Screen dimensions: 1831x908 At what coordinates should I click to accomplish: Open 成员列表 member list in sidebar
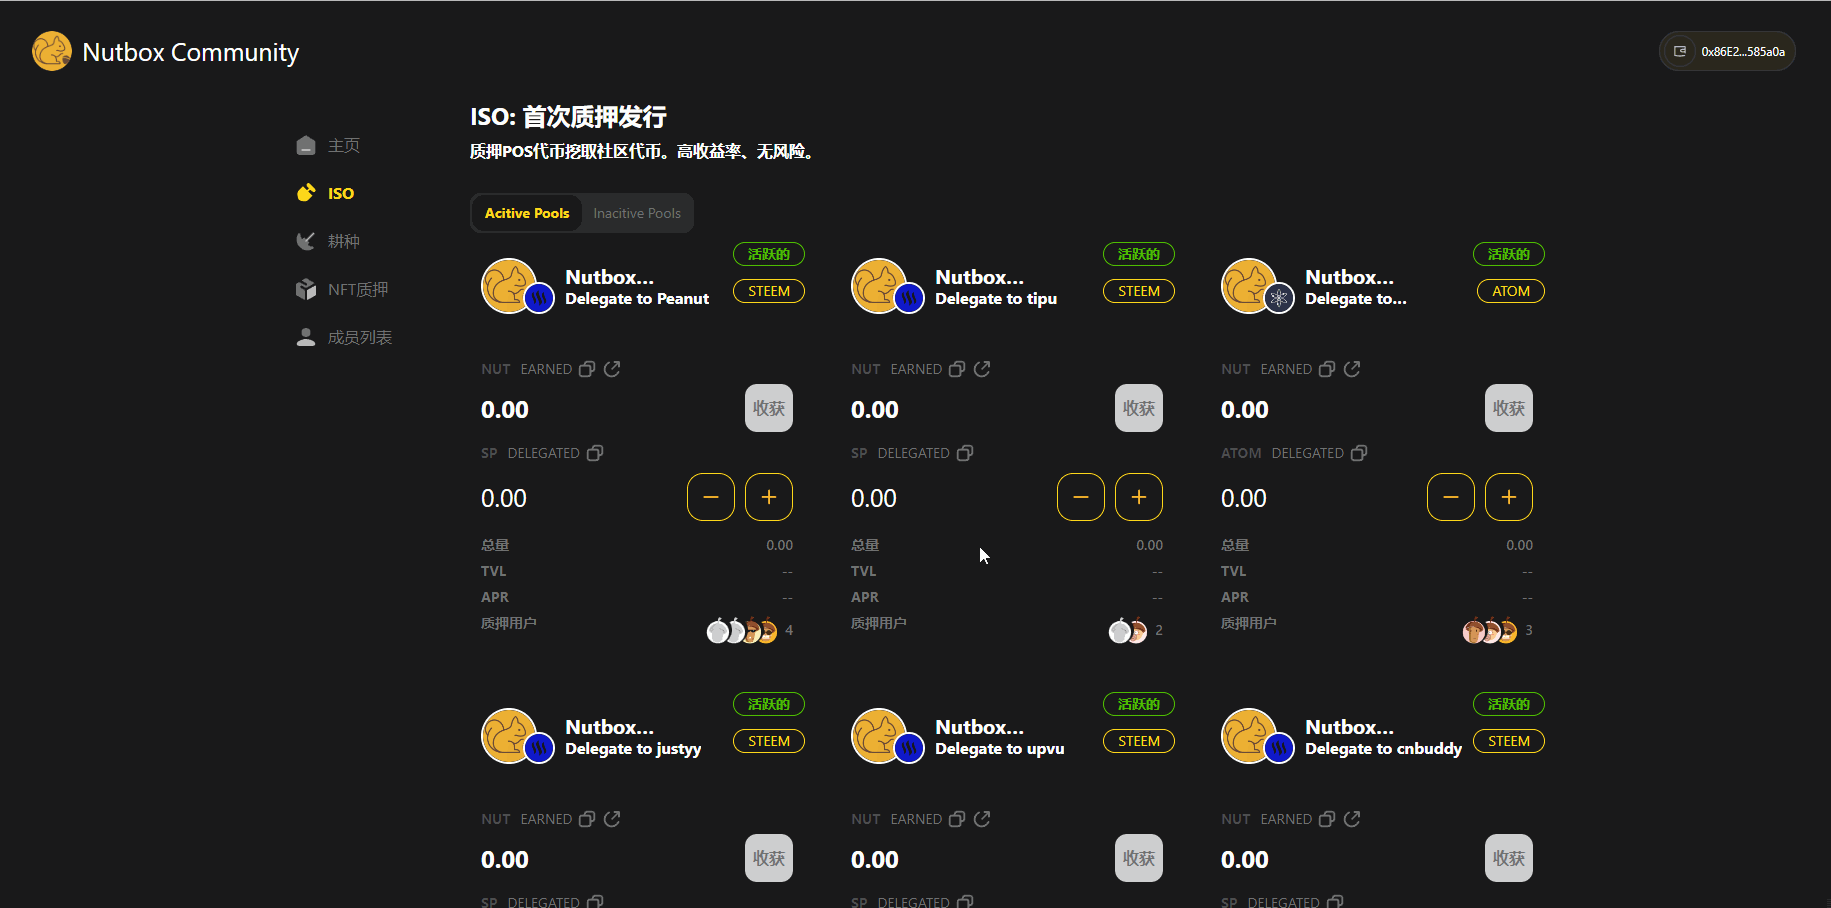click(359, 337)
